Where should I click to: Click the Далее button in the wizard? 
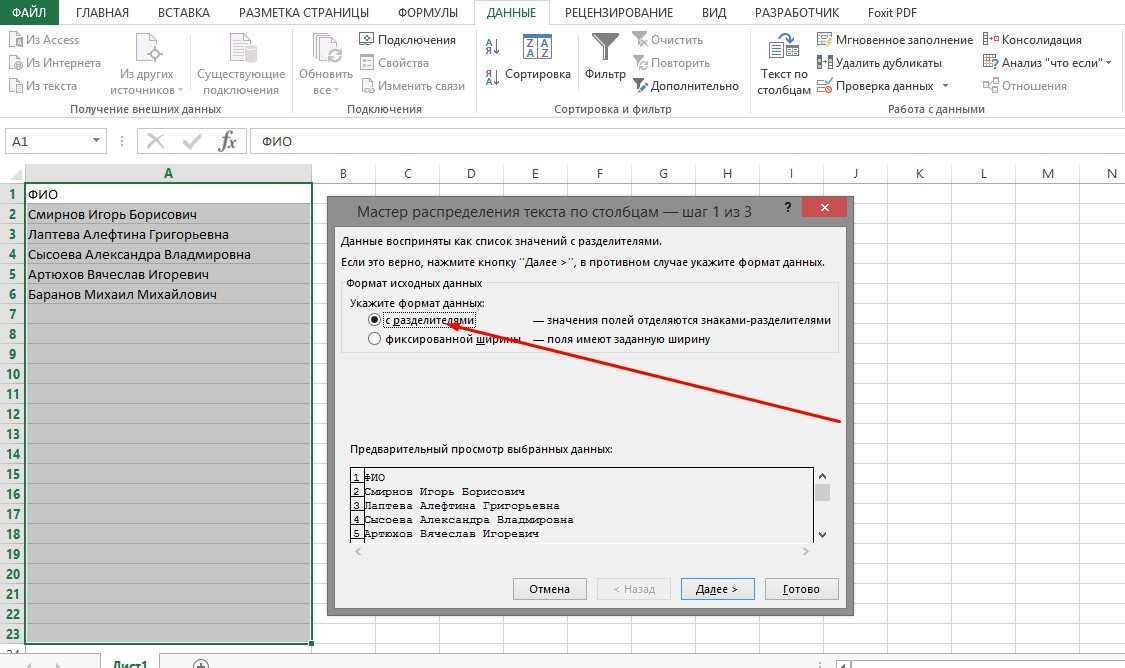click(717, 589)
